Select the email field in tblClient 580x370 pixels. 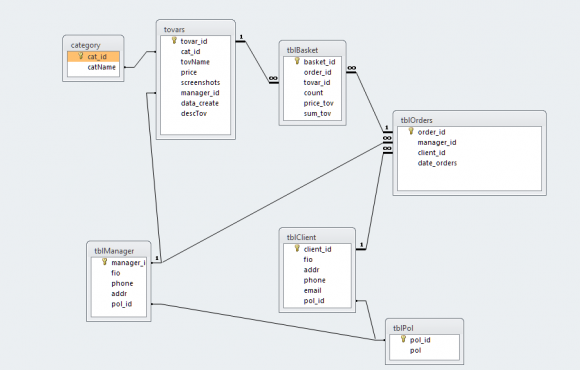click(317, 290)
